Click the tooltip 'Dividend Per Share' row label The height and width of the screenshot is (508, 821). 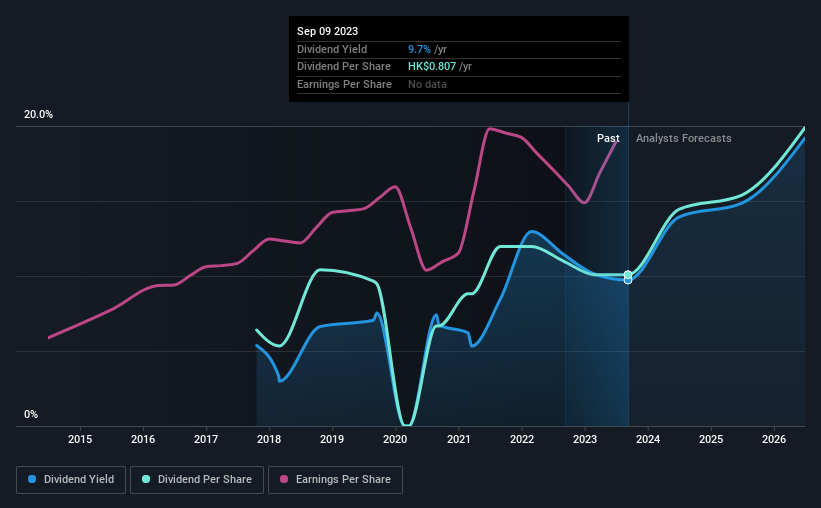(343, 67)
